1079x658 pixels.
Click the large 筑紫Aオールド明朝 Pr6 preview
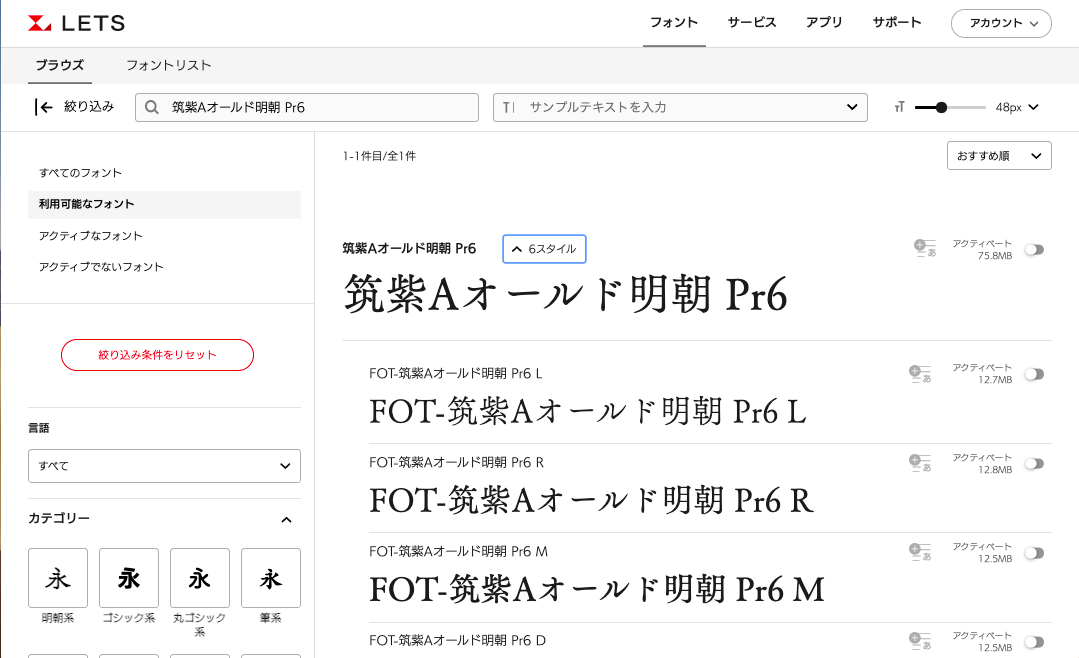[566, 294]
